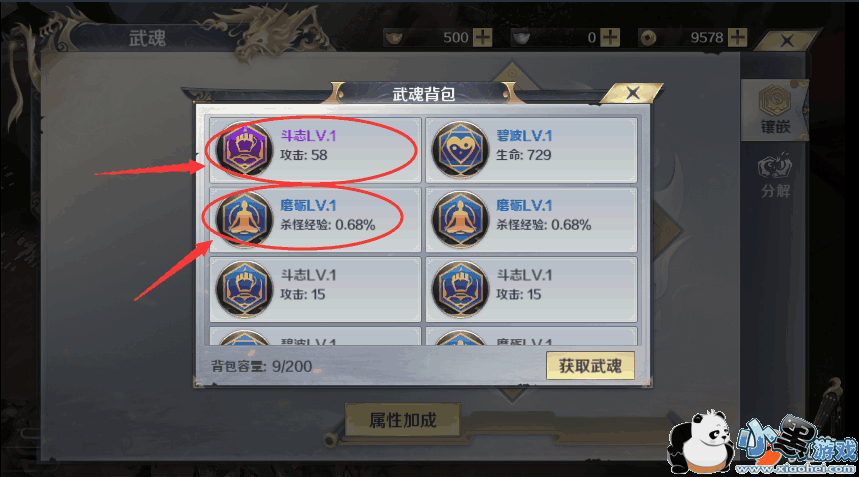Image resolution: width=859 pixels, height=477 pixels.
Task: Select the third-row second 斗志LV.1 attack 15 icon
Action: coord(460,289)
